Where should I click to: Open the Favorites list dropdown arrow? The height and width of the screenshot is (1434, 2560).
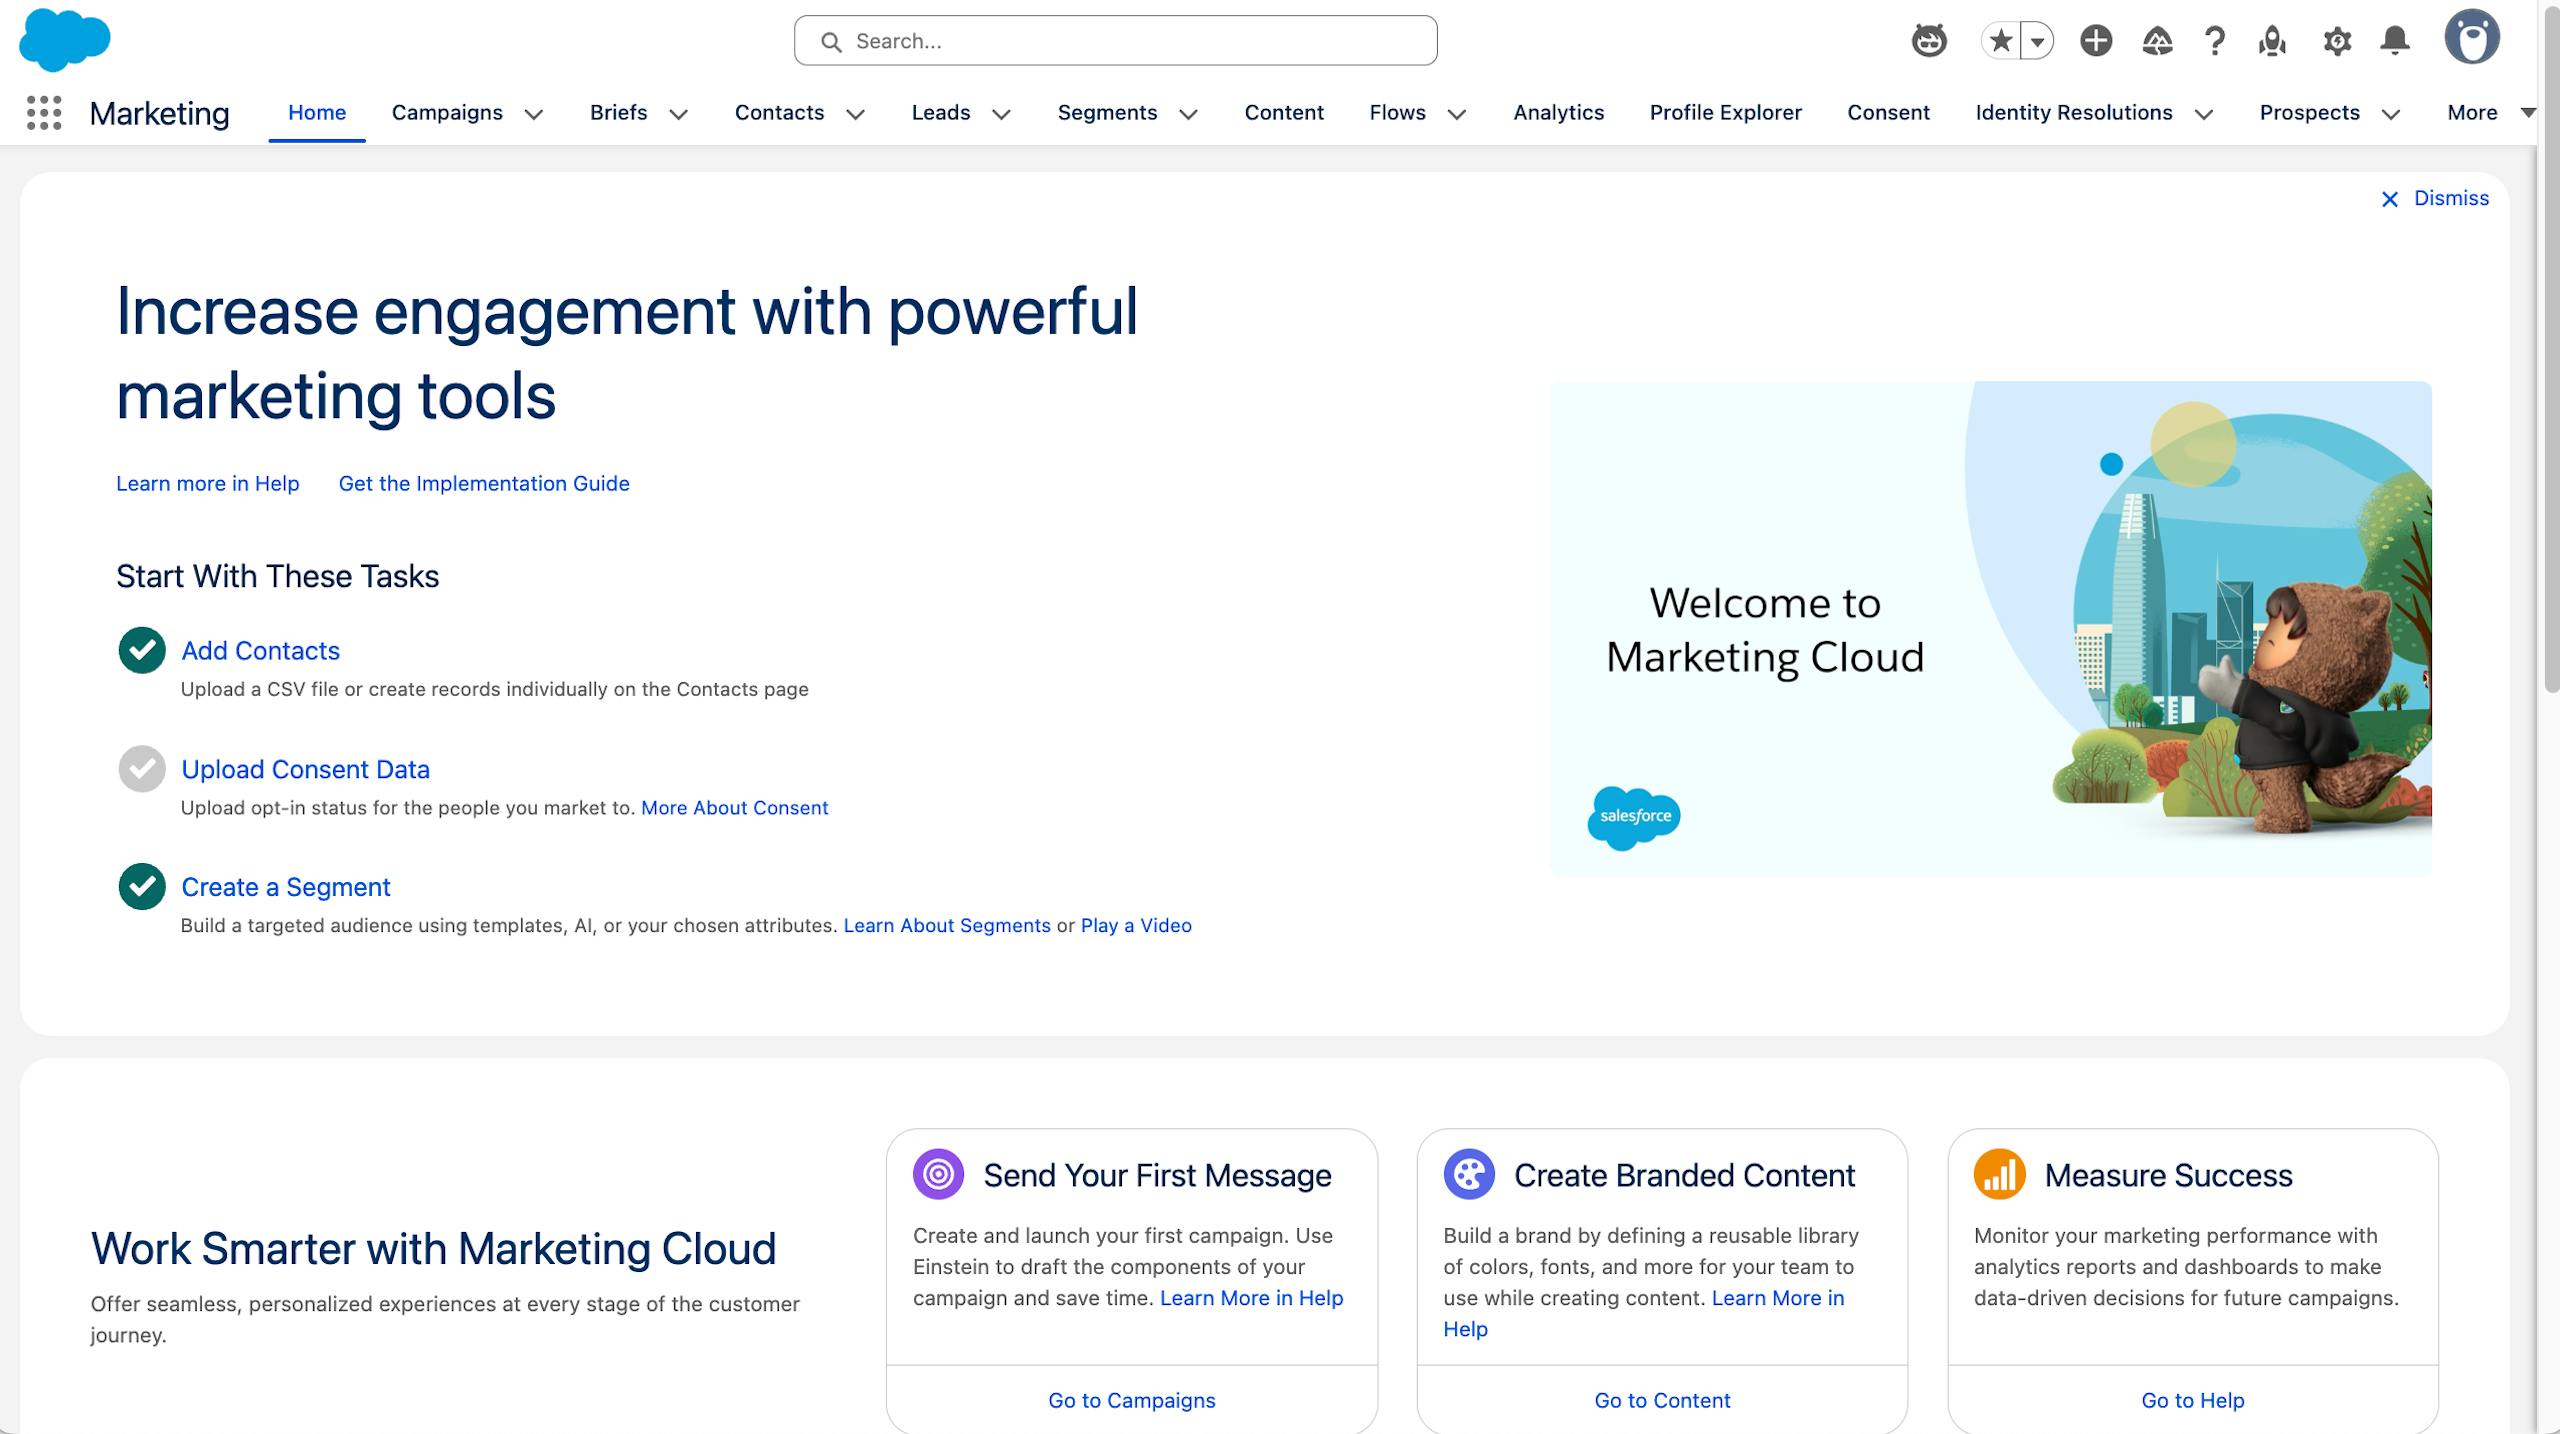click(2037, 41)
